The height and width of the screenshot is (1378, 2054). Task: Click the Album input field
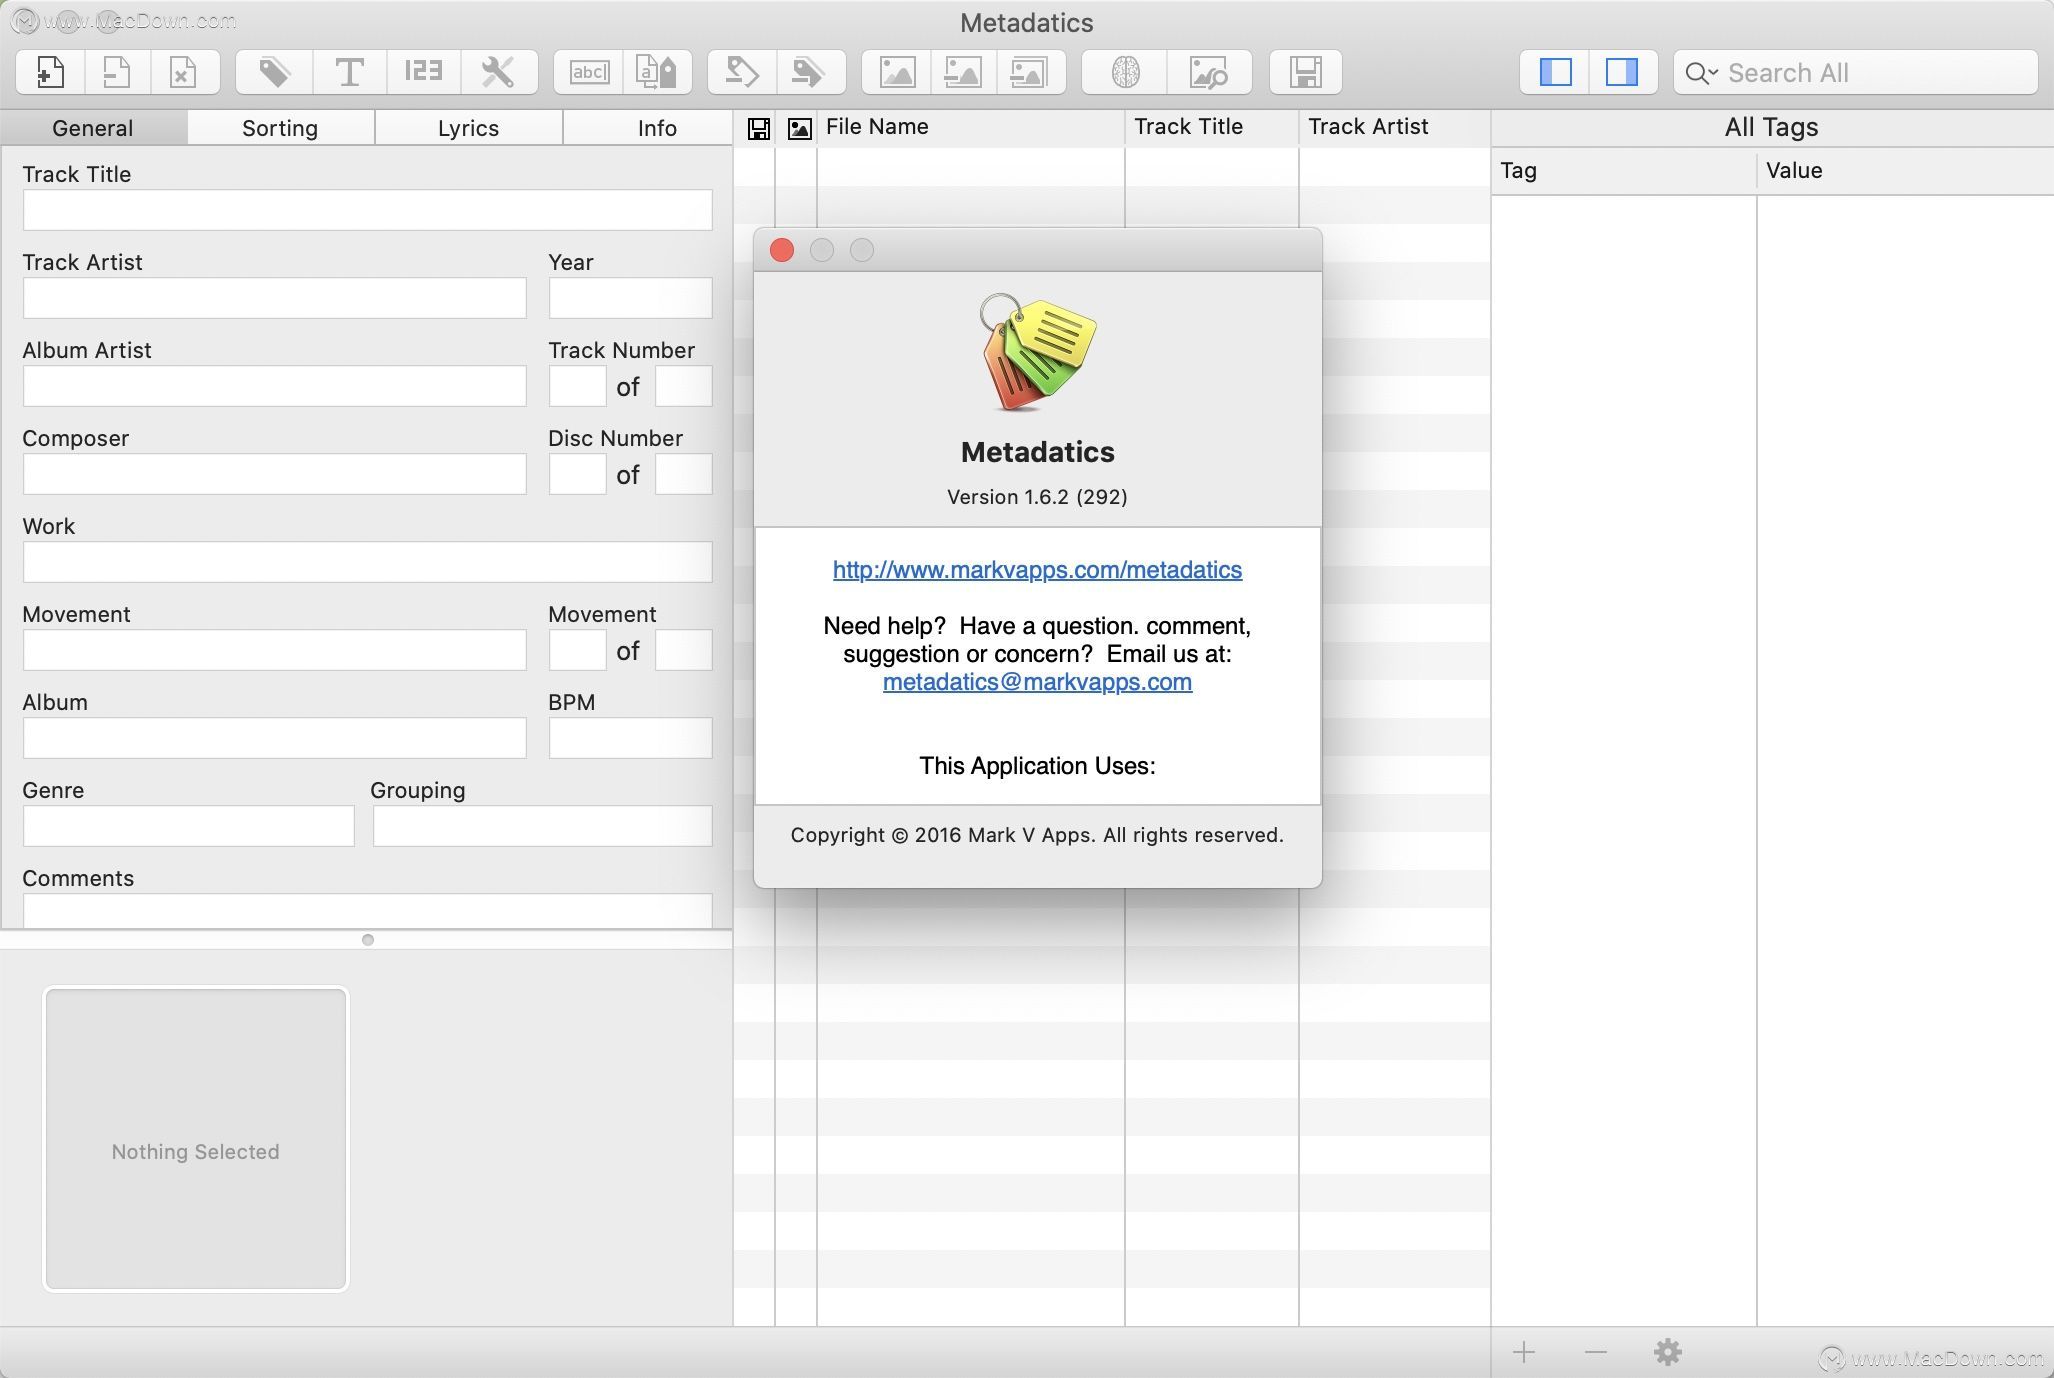tap(275, 738)
